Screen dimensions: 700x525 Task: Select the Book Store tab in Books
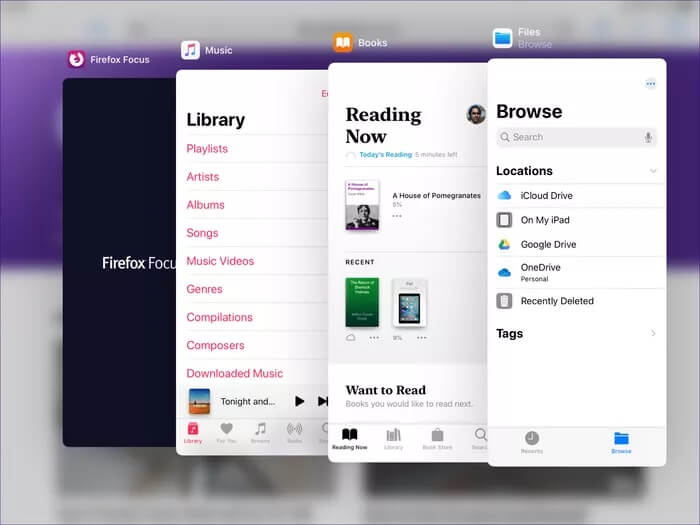[x=437, y=439]
